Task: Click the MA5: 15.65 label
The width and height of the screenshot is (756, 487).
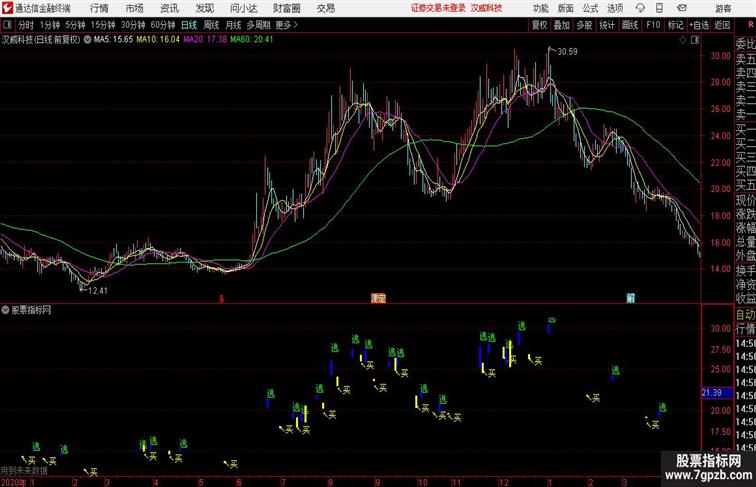Action: (x=113, y=40)
